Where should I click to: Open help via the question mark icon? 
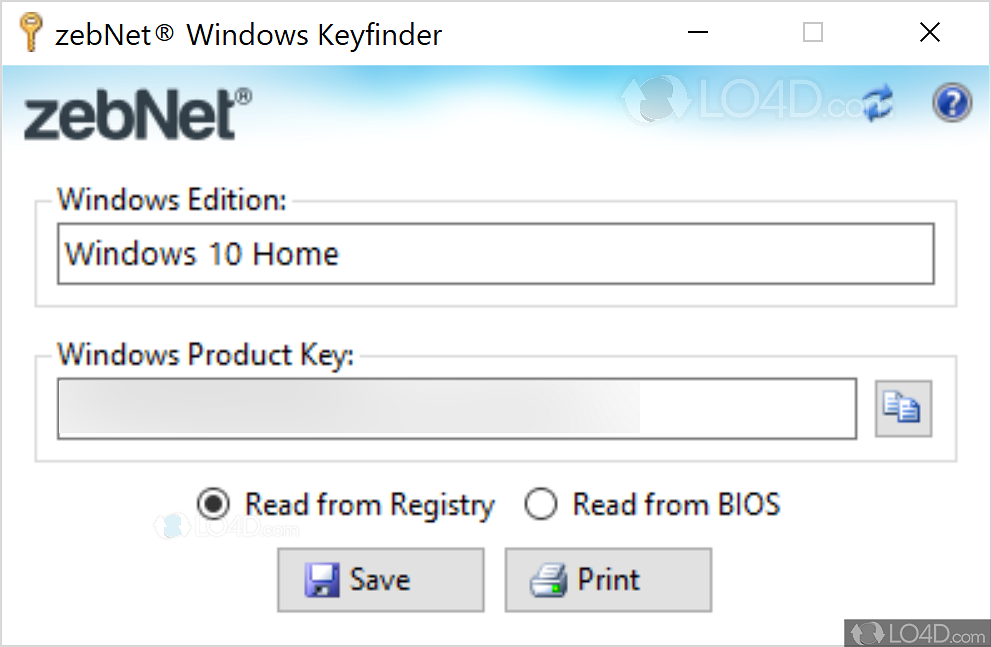[x=951, y=103]
